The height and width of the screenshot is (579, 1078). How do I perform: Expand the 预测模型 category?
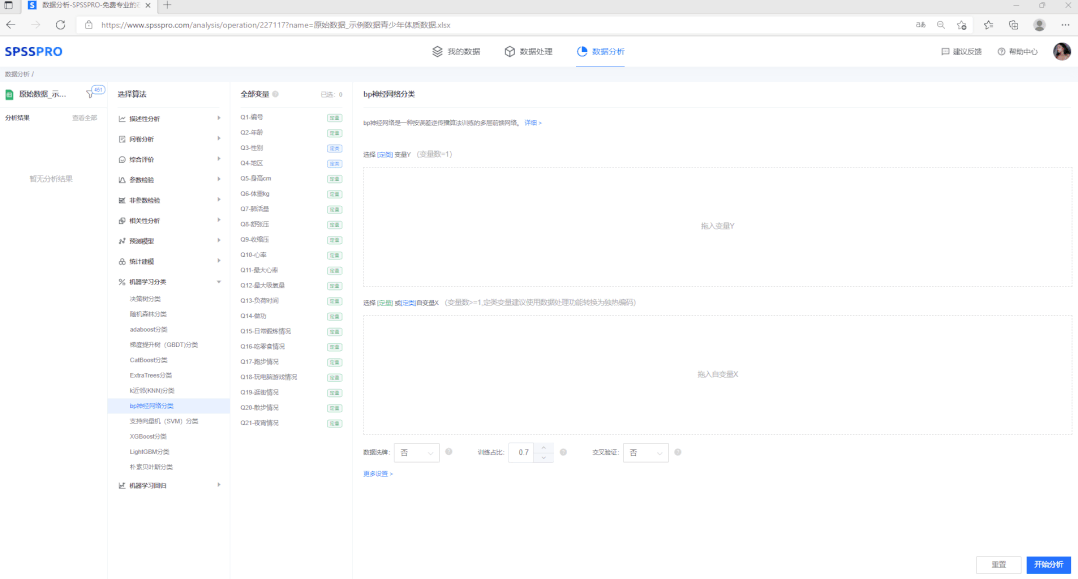219,241
